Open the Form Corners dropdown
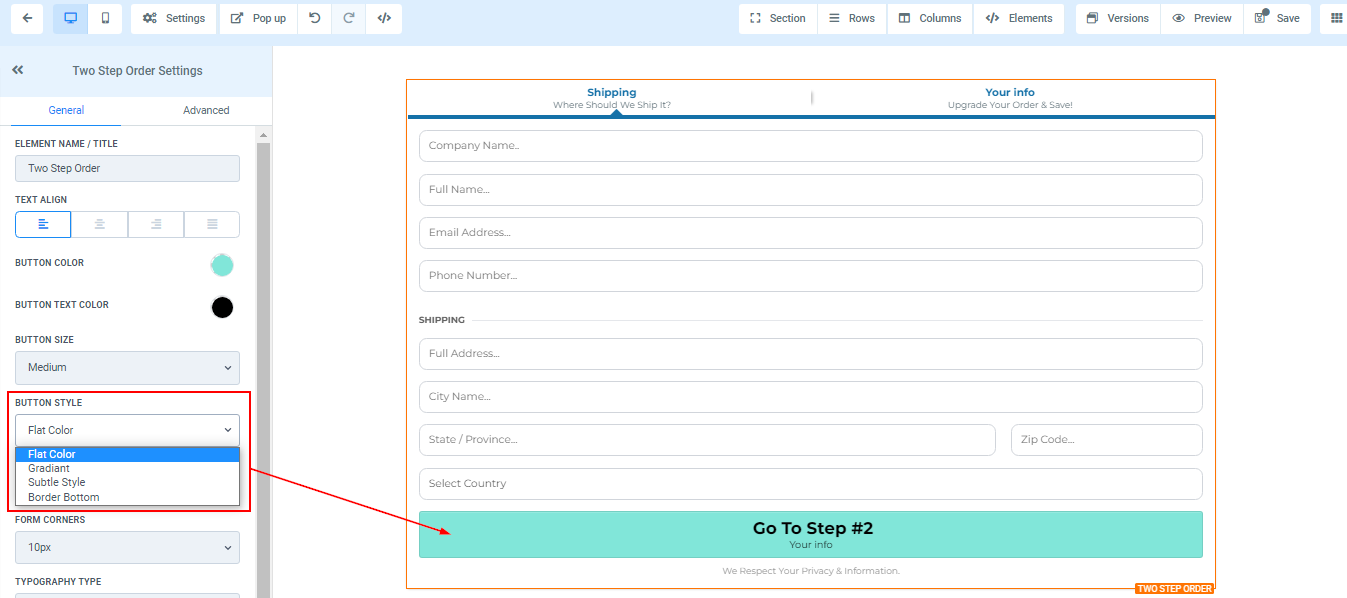Image resolution: width=1347 pixels, height=598 pixels. 127,548
